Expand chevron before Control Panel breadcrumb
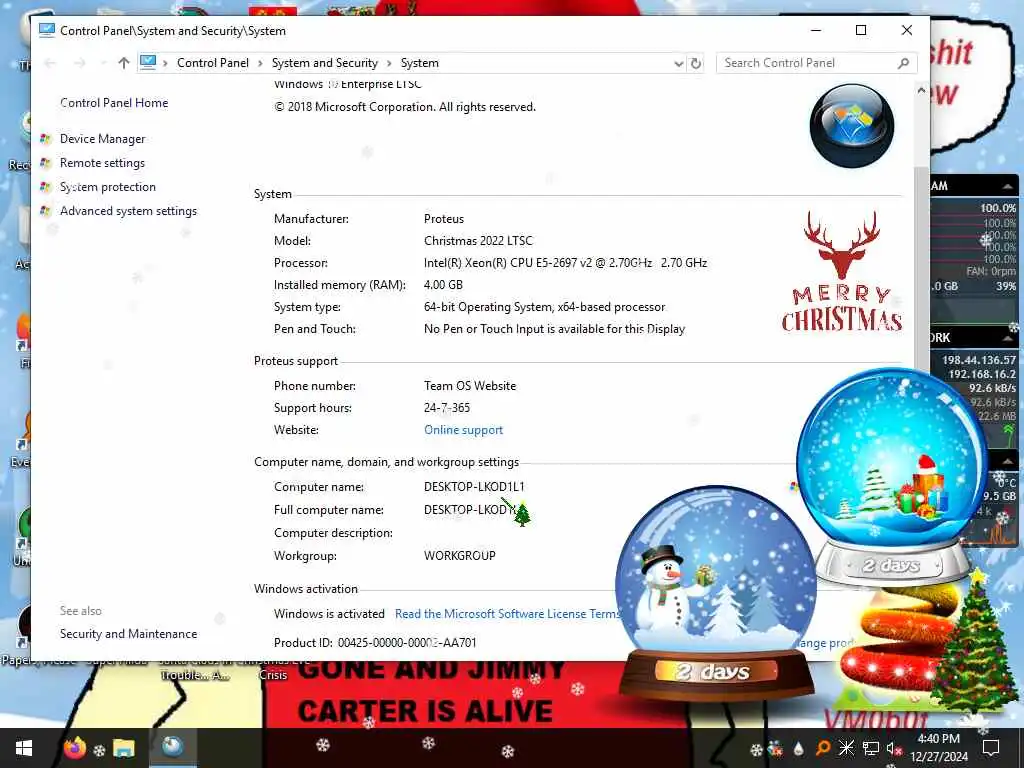1024x768 pixels. click(165, 63)
